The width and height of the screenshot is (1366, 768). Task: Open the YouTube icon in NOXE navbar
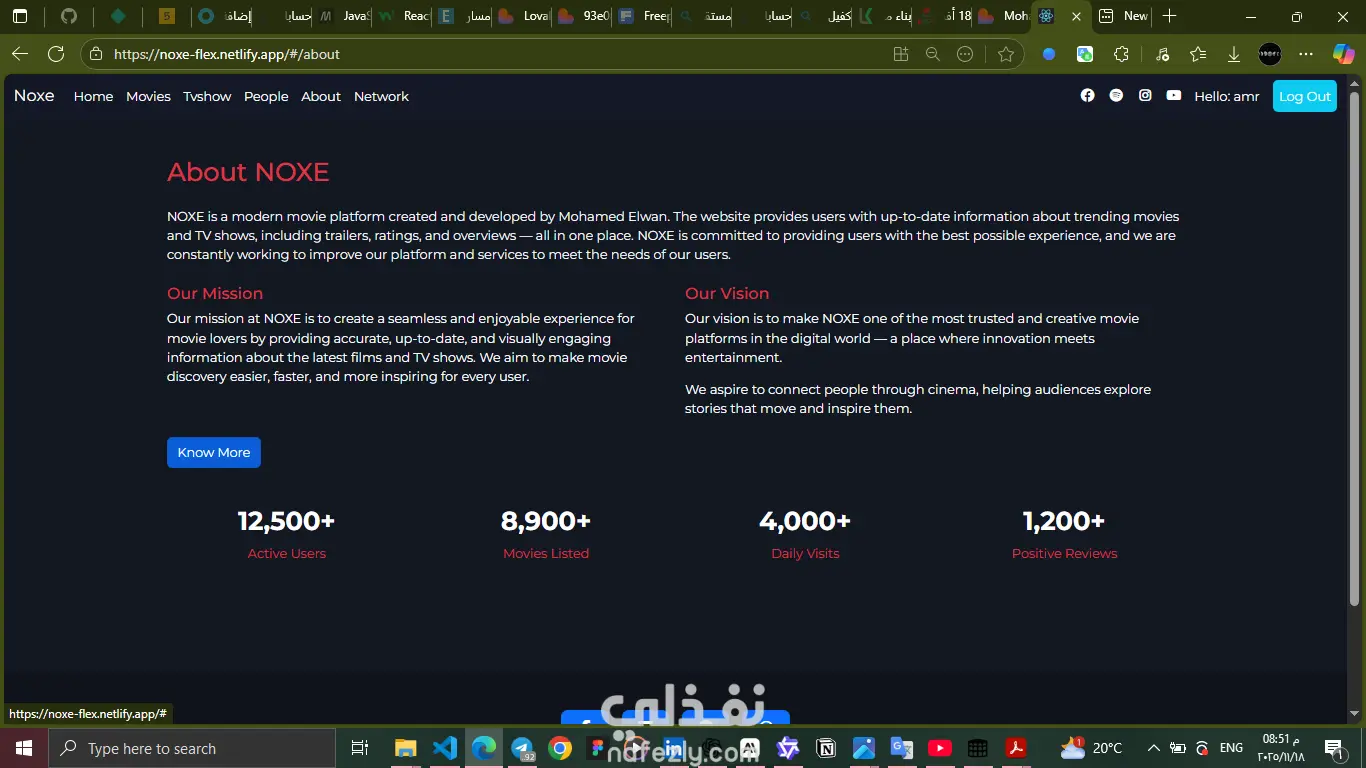(1174, 96)
